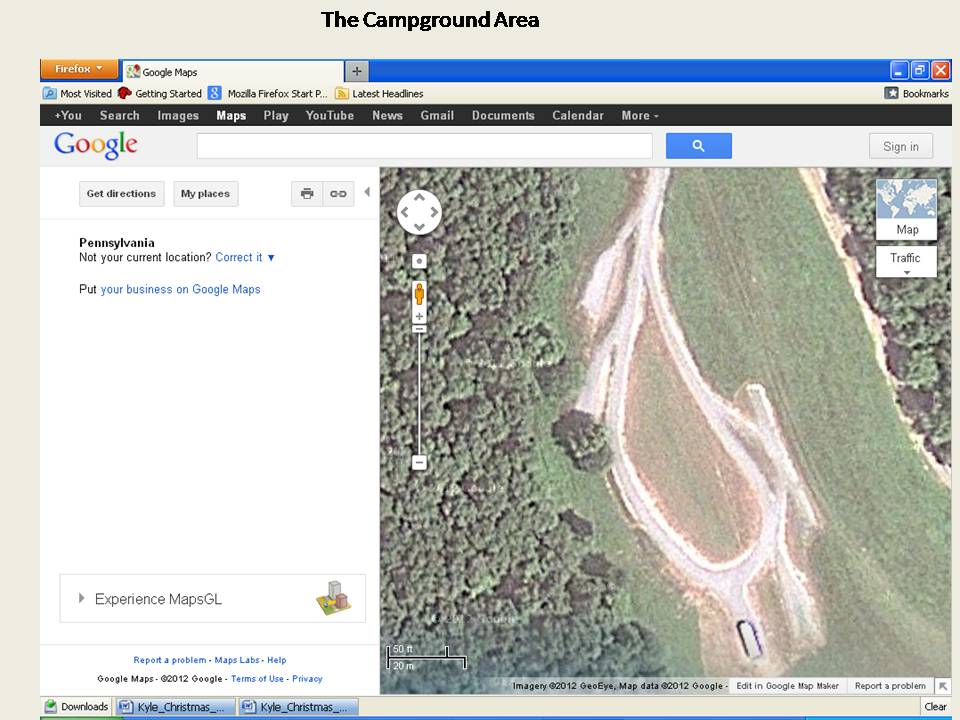Expand the More dropdown in Google bar
This screenshot has height=720, width=960.
640,116
